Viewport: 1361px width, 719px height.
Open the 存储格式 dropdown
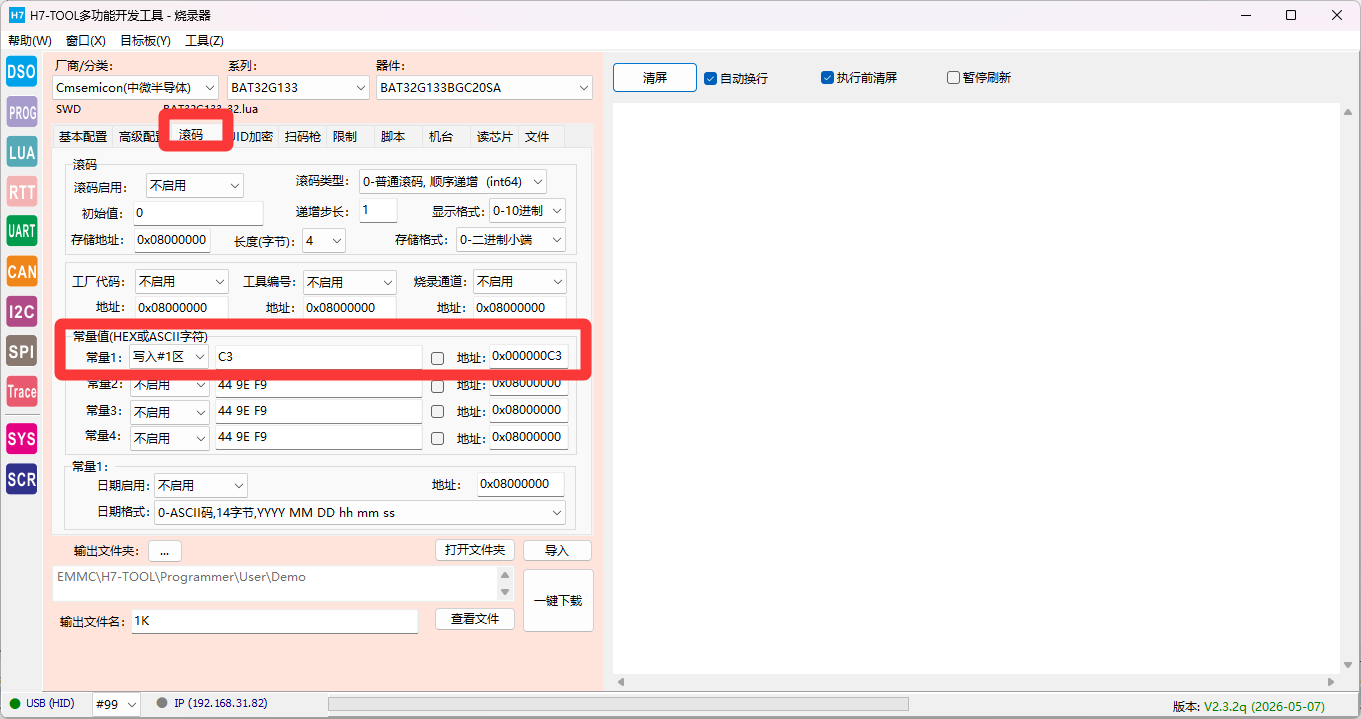(510, 240)
